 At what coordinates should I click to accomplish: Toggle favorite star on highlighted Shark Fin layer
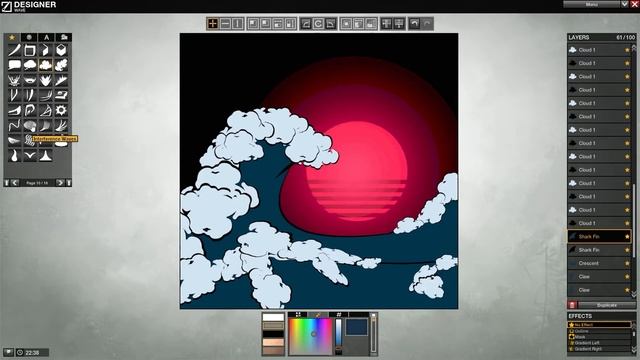pos(627,237)
